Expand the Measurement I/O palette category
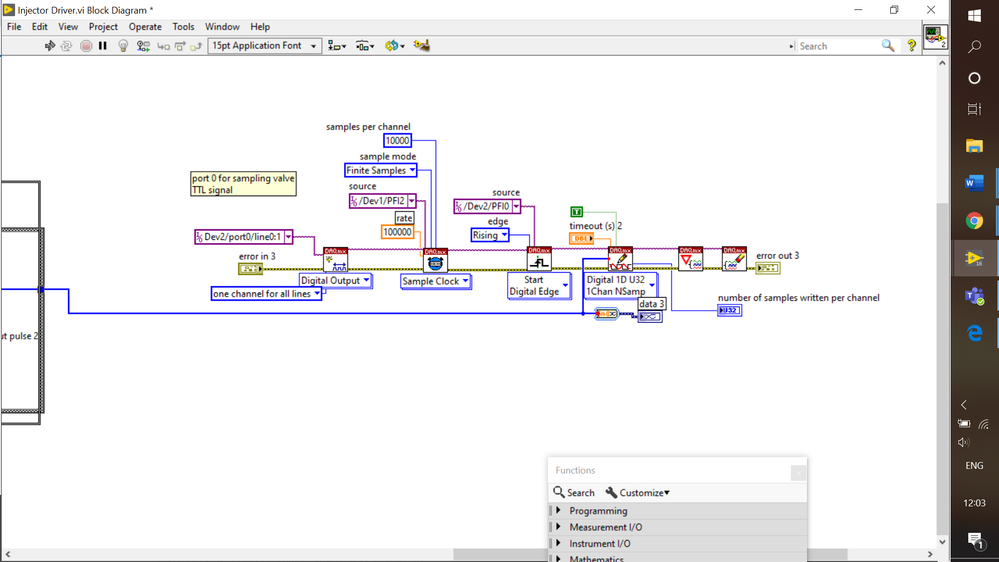 point(678,528)
